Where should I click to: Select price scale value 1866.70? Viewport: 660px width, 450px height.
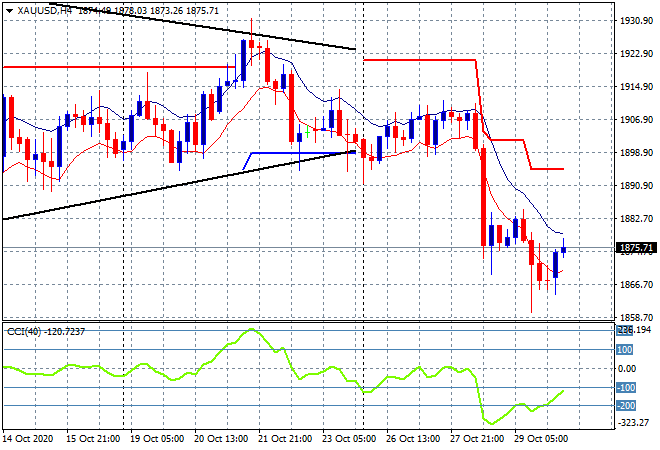(636, 285)
